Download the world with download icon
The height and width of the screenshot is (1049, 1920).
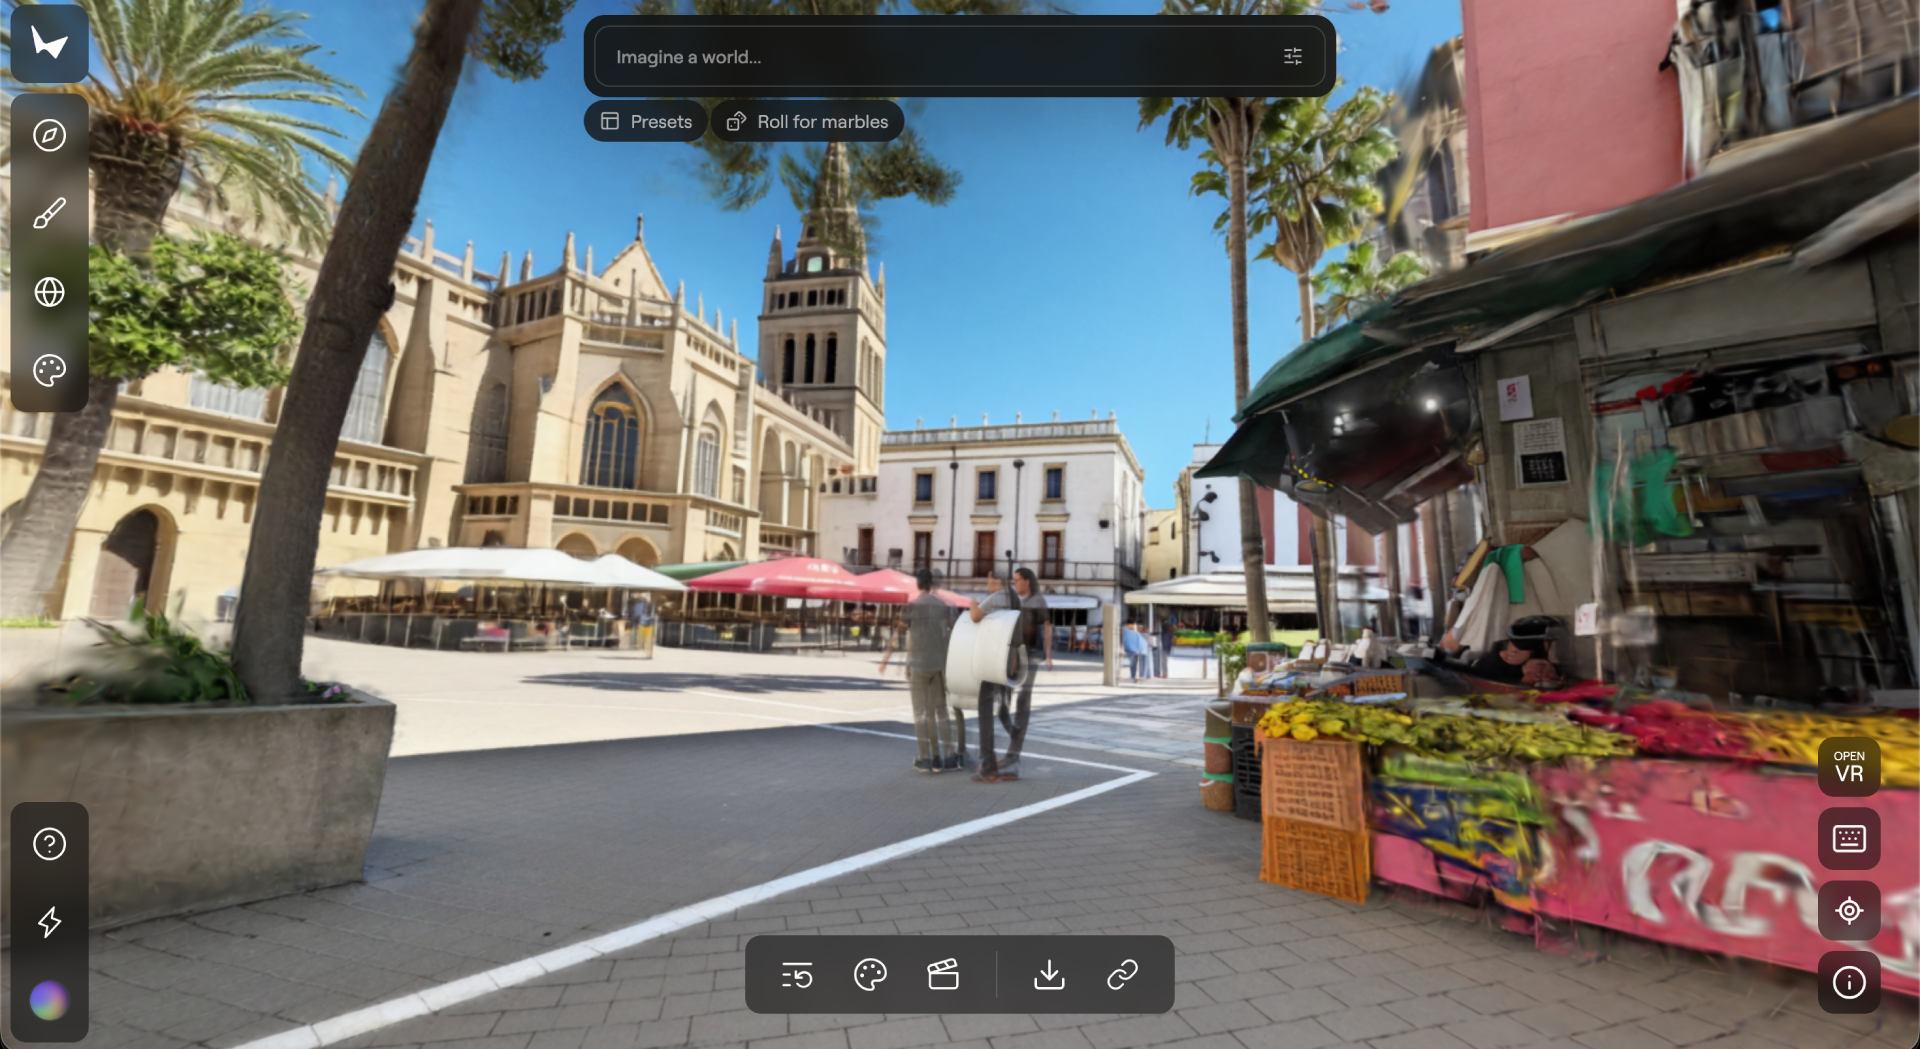(1049, 974)
